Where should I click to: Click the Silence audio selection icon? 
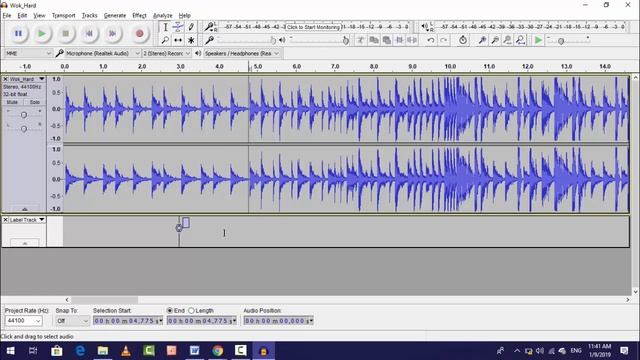pos(412,40)
